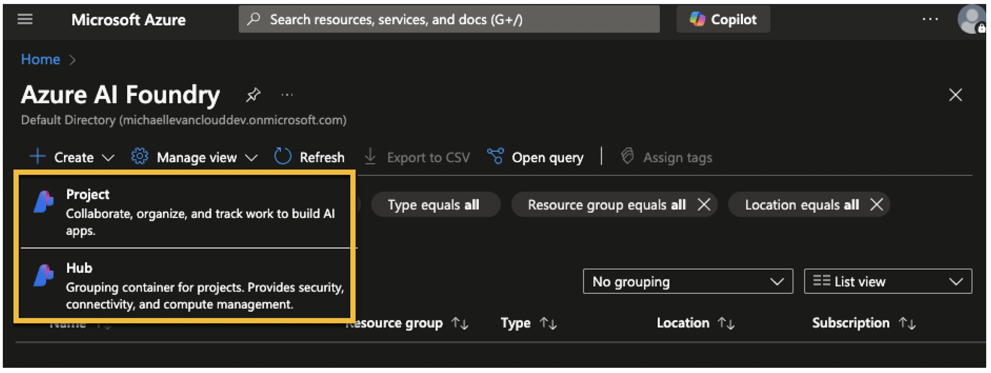This screenshot has height=373, width=991.
Task: Close the Azure AI Foundry blade
Action: pyautogui.click(x=956, y=95)
